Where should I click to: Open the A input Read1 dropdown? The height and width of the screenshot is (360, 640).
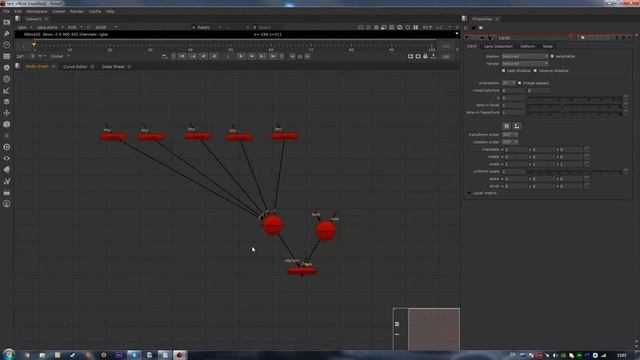point(209,27)
